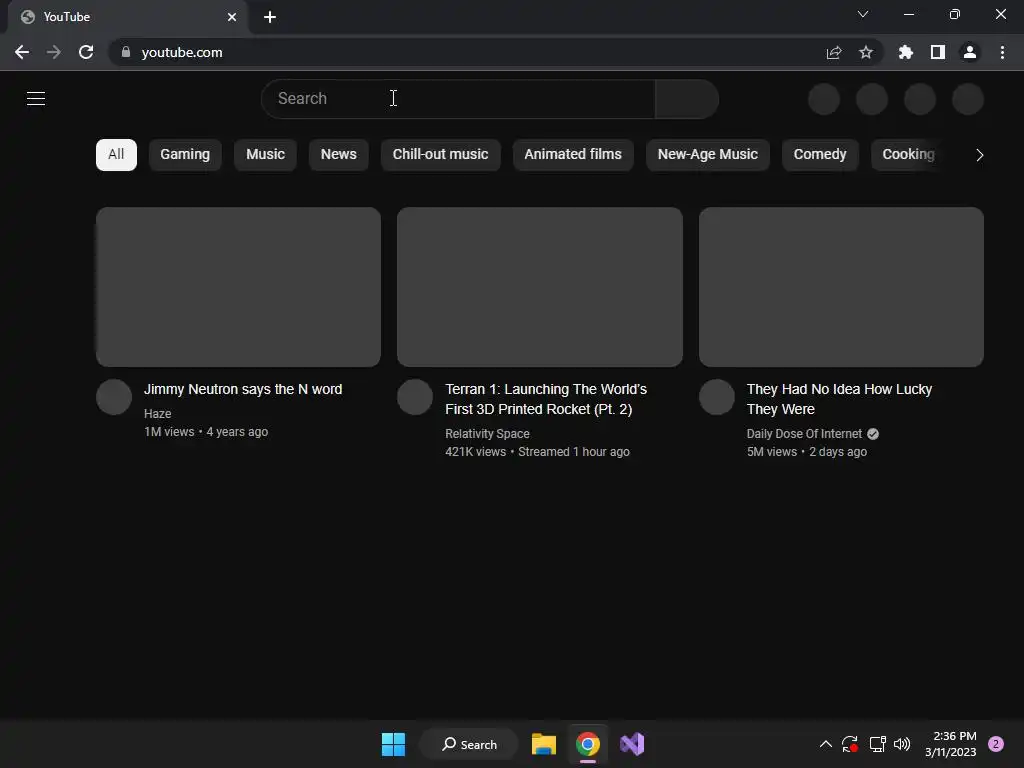Image resolution: width=1024 pixels, height=768 pixels.
Task: Click the search submit button placeholder
Action: tap(687, 99)
